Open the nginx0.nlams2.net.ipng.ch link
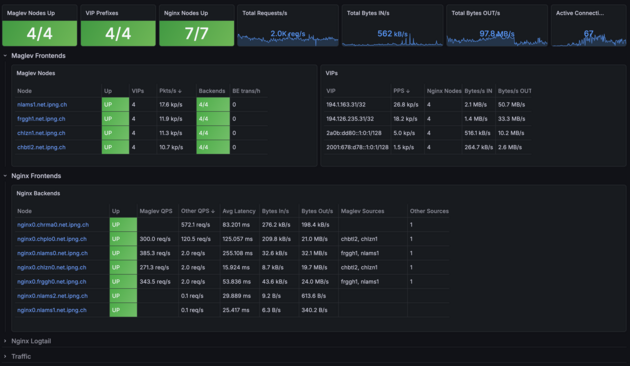630x366 pixels. pyautogui.click(x=52, y=296)
